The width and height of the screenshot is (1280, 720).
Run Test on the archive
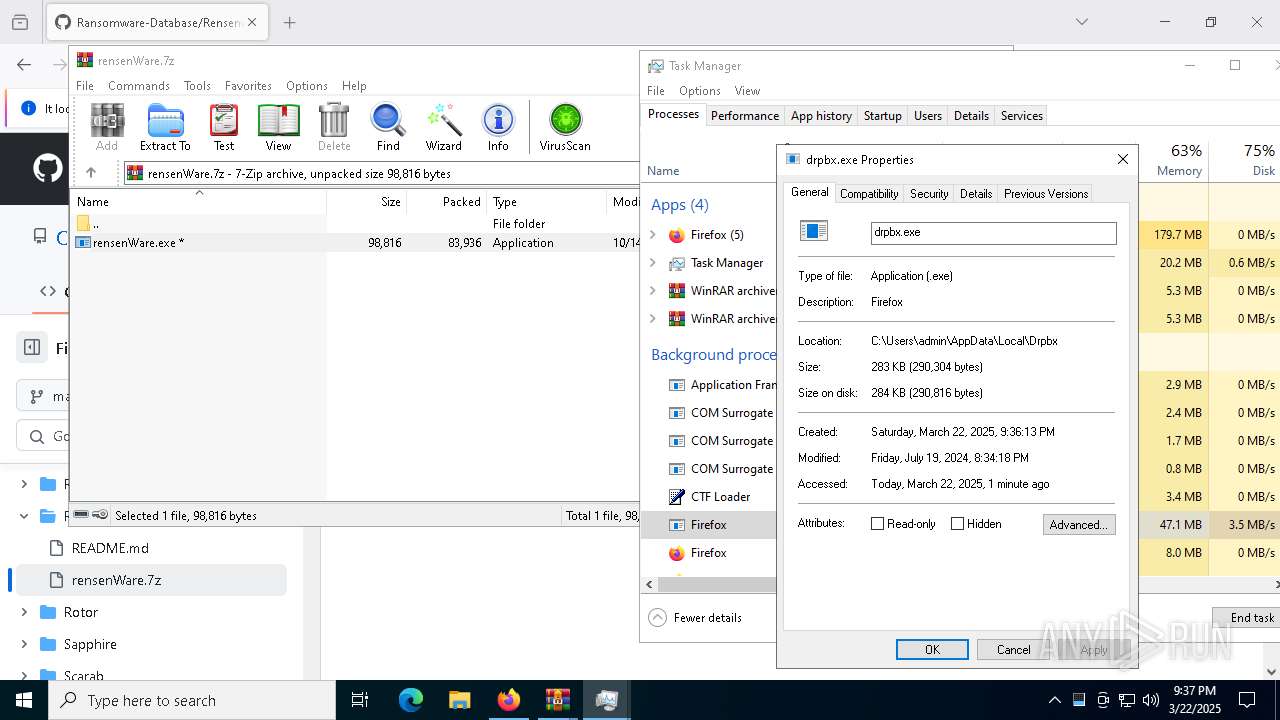[x=224, y=127]
